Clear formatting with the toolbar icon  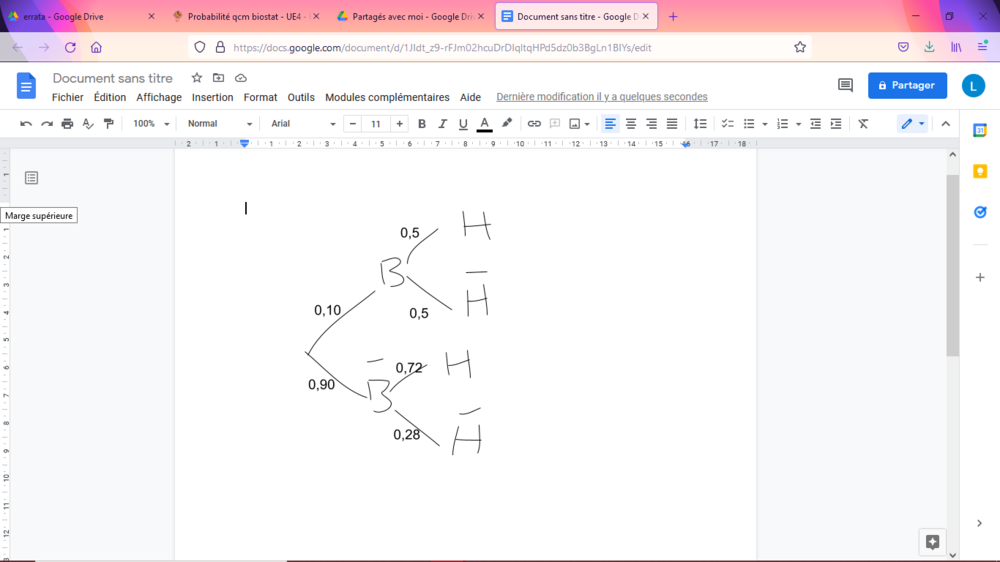coord(863,124)
